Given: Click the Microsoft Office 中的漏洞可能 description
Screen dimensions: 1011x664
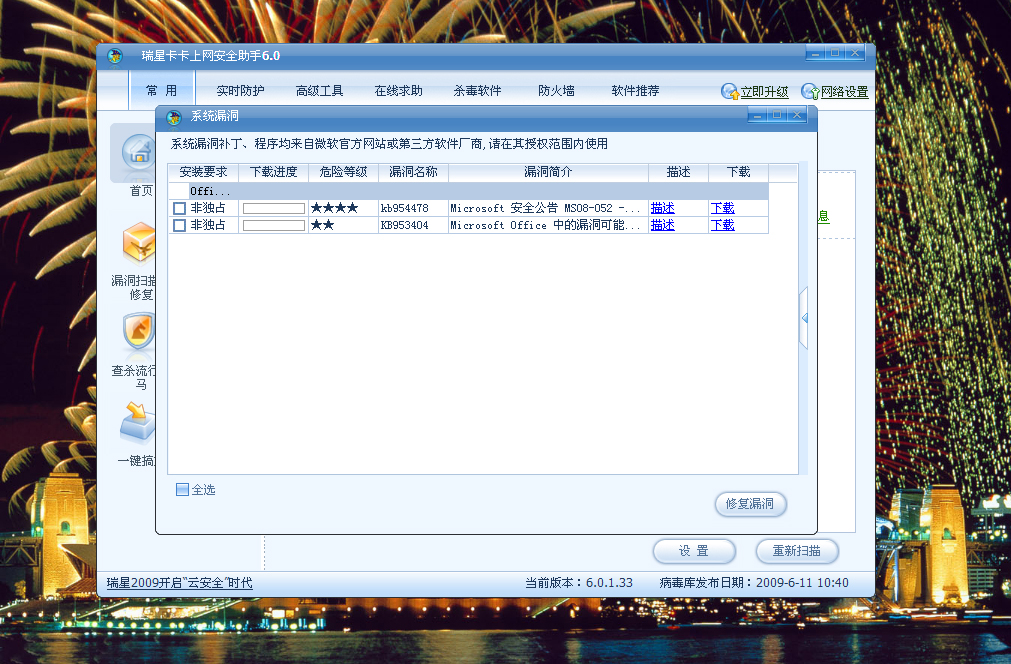Looking at the screenshot, I should click(545, 225).
